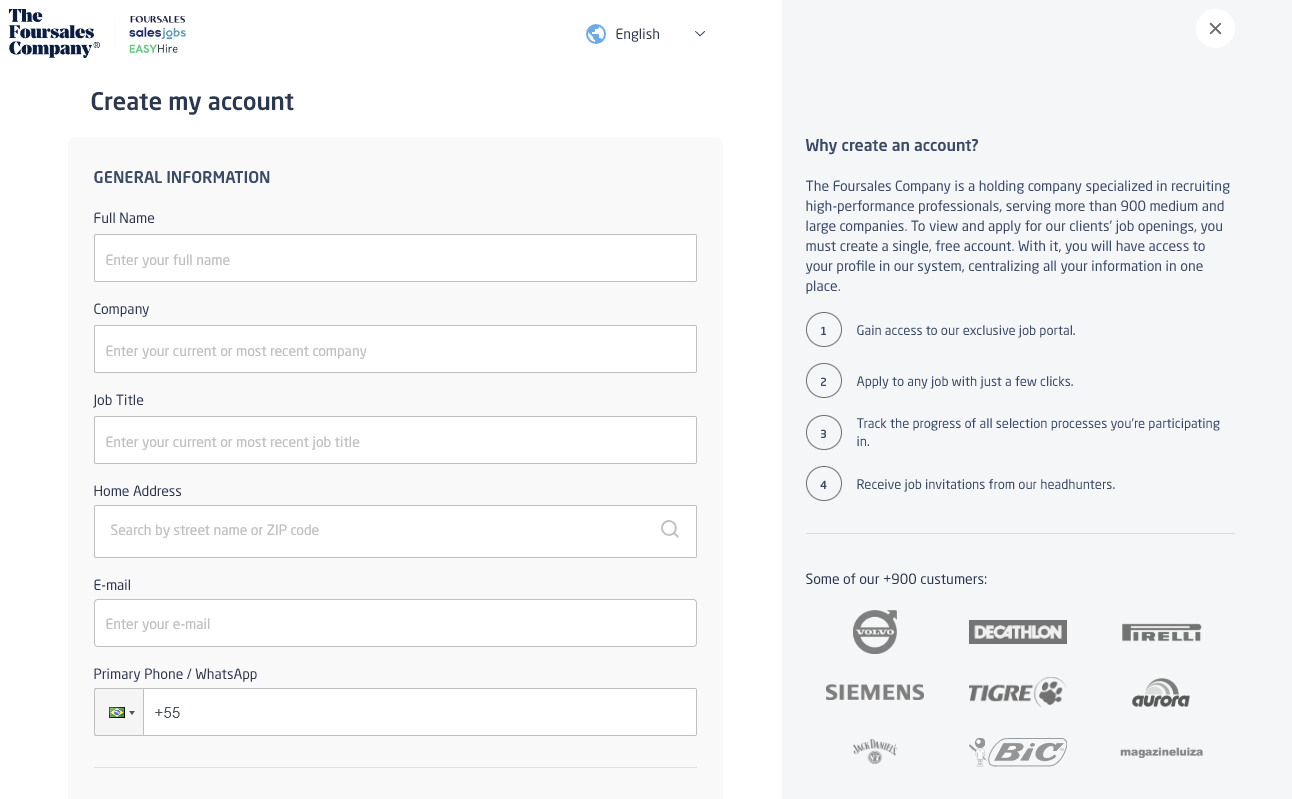Click the Volvo customer logo
This screenshot has height=799, width=1292.
click(875, 632)
